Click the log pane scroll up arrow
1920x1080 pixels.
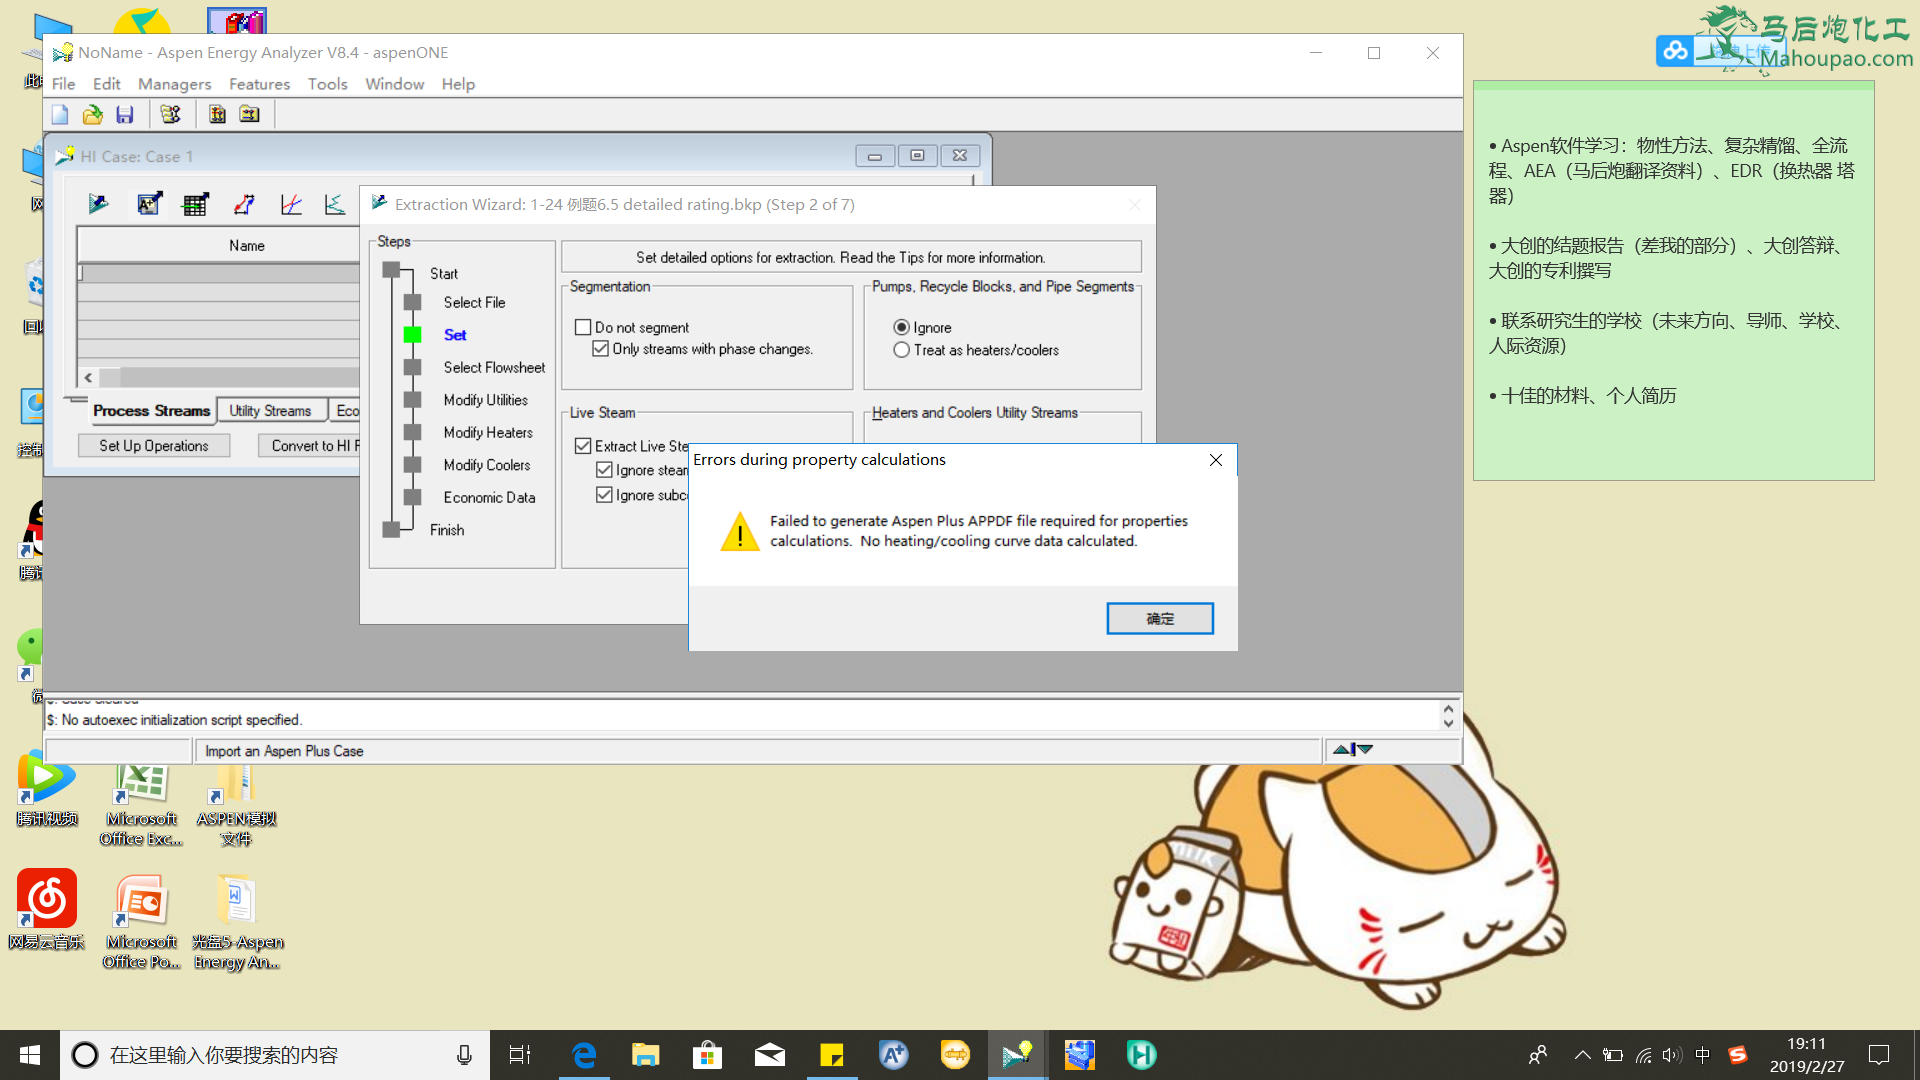coord(1448,709)
